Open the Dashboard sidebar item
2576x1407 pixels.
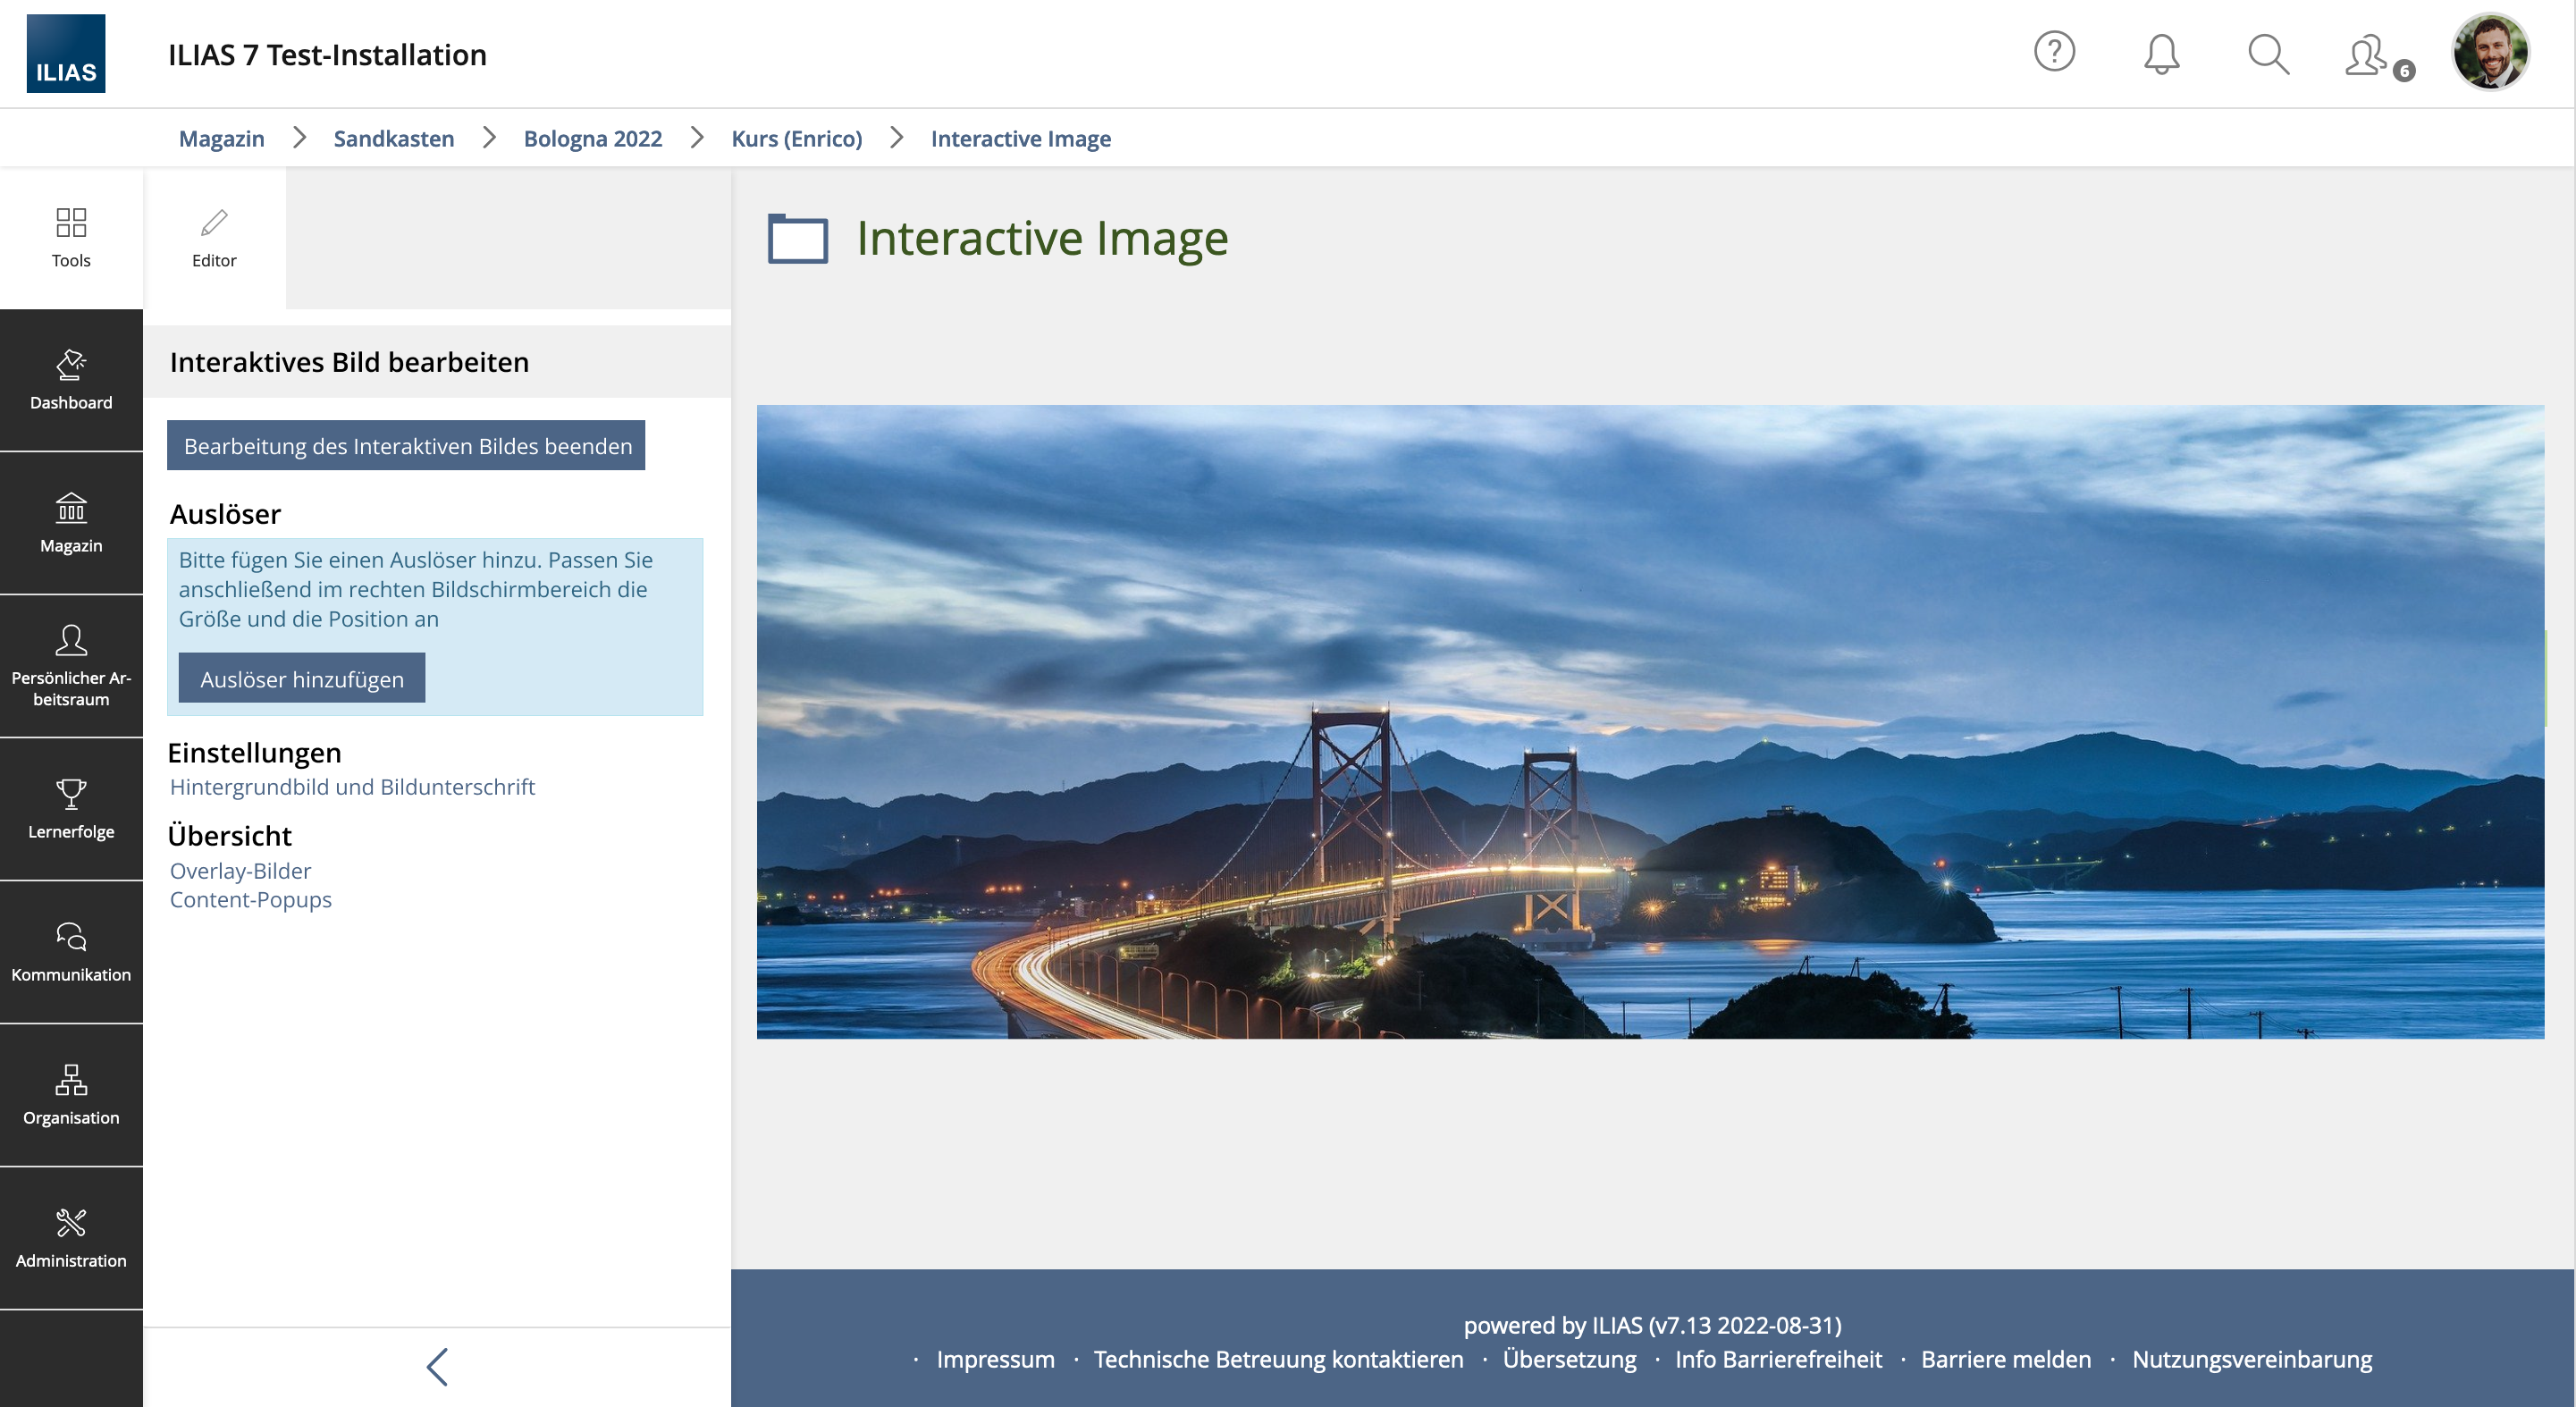[x=71, y=380]
